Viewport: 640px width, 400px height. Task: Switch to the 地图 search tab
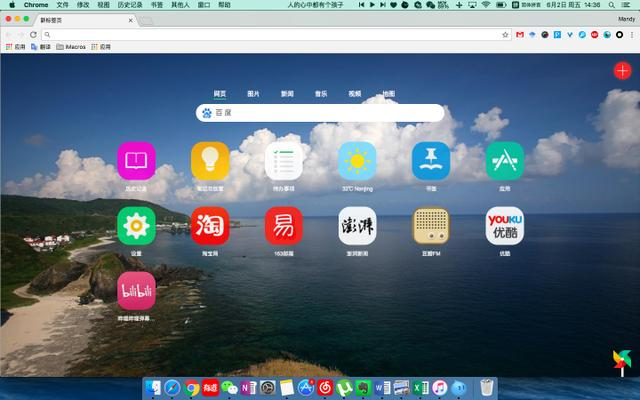click(x=389, y=93)
